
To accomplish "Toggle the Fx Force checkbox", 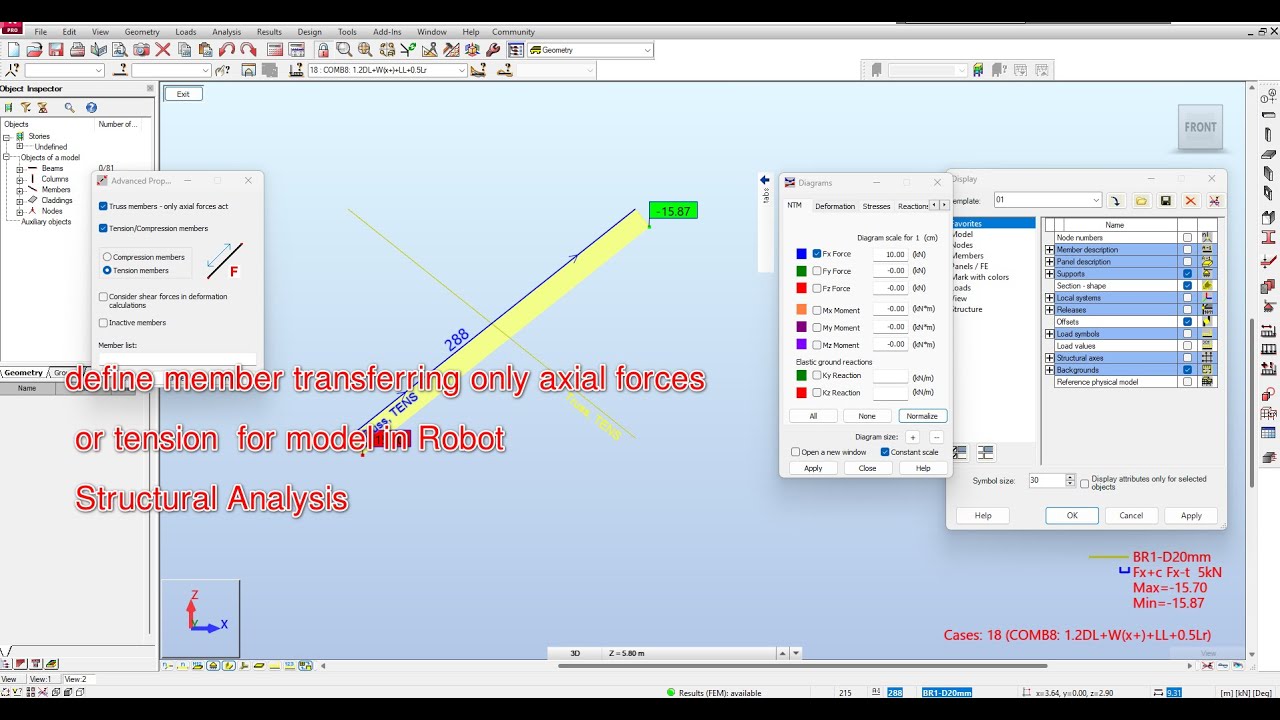I will [817, 254].
